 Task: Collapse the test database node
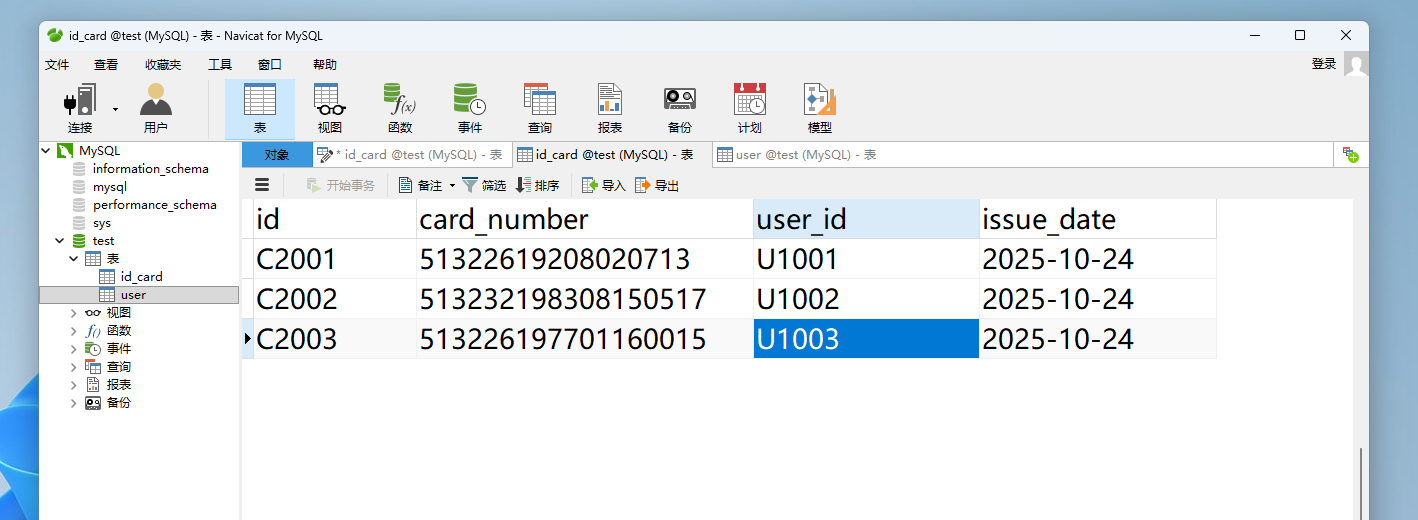pos(60,241)
